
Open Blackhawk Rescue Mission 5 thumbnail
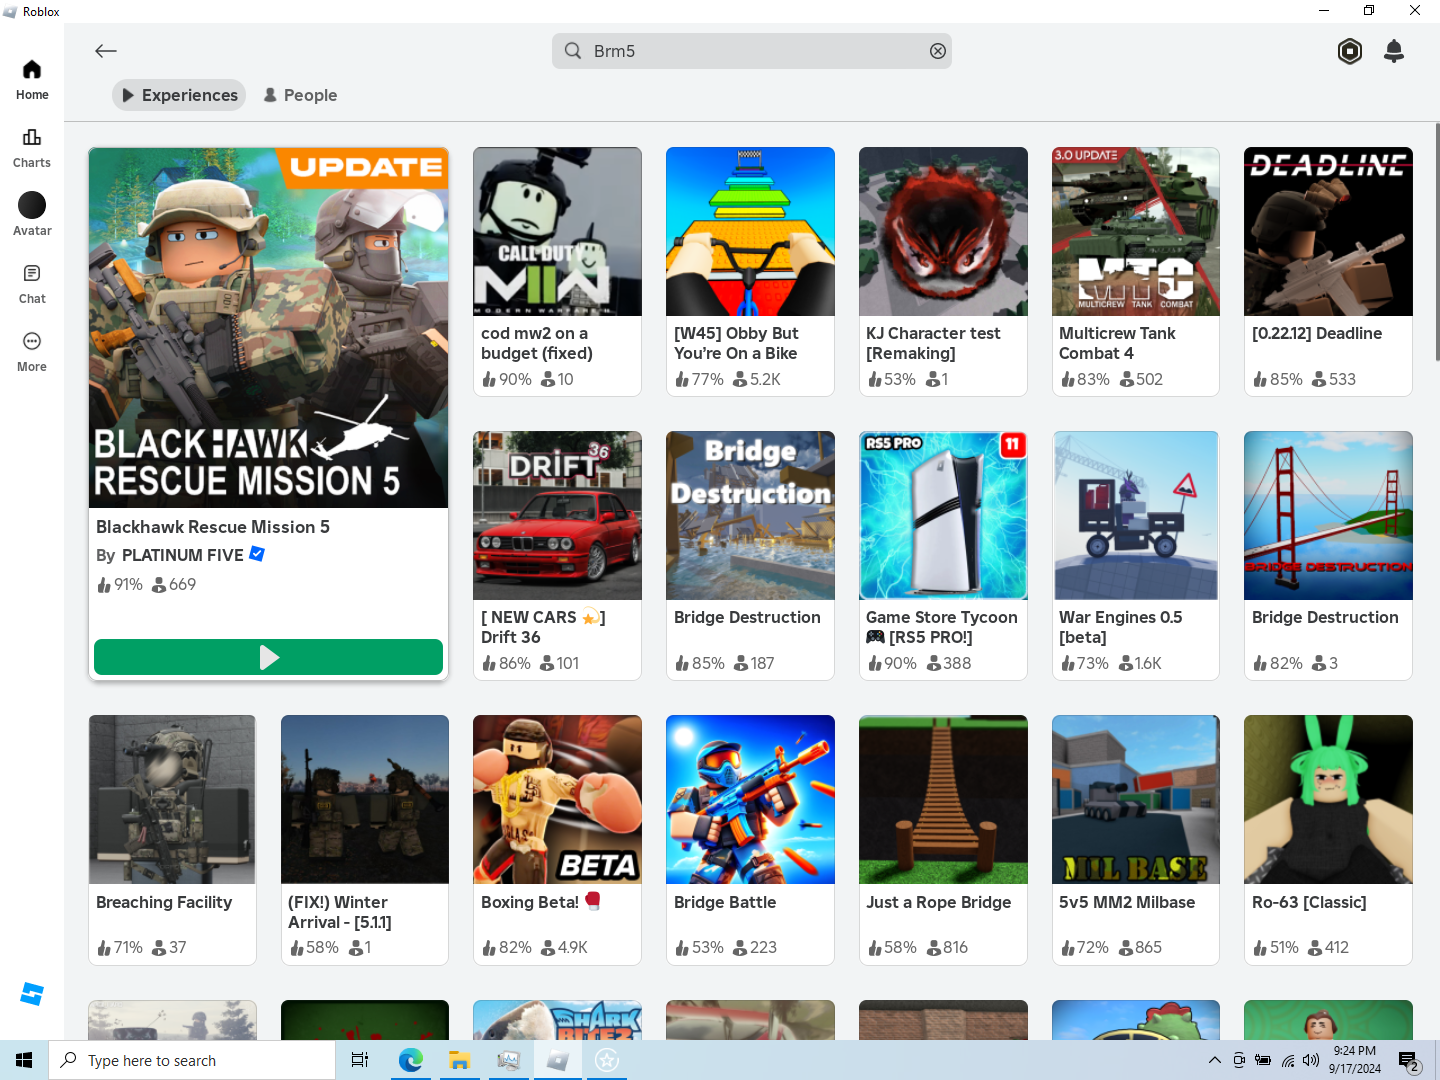click(268, 328)
